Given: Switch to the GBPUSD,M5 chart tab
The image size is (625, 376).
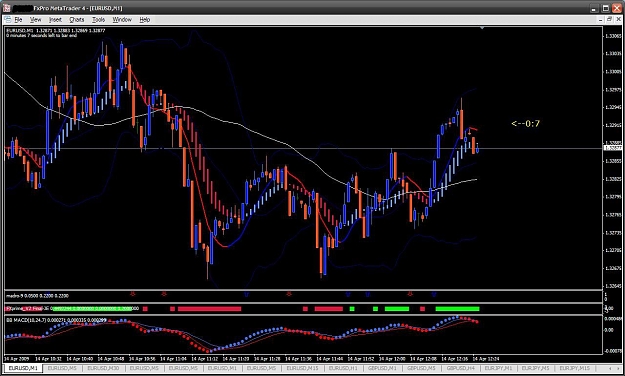Looking at the screenshot, I should click(421, 368).
